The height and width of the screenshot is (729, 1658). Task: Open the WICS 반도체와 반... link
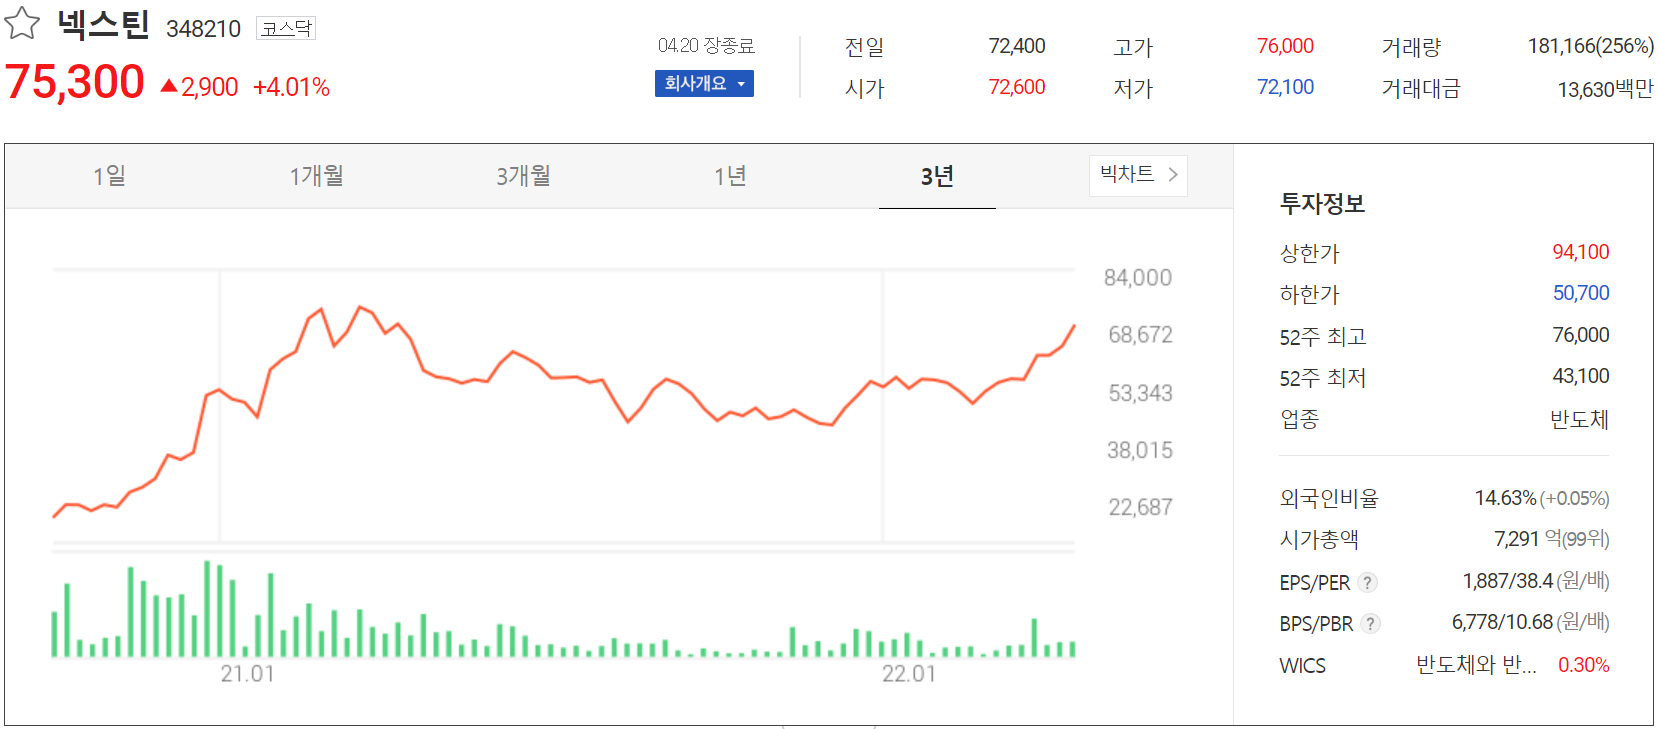coord(1476,665)
